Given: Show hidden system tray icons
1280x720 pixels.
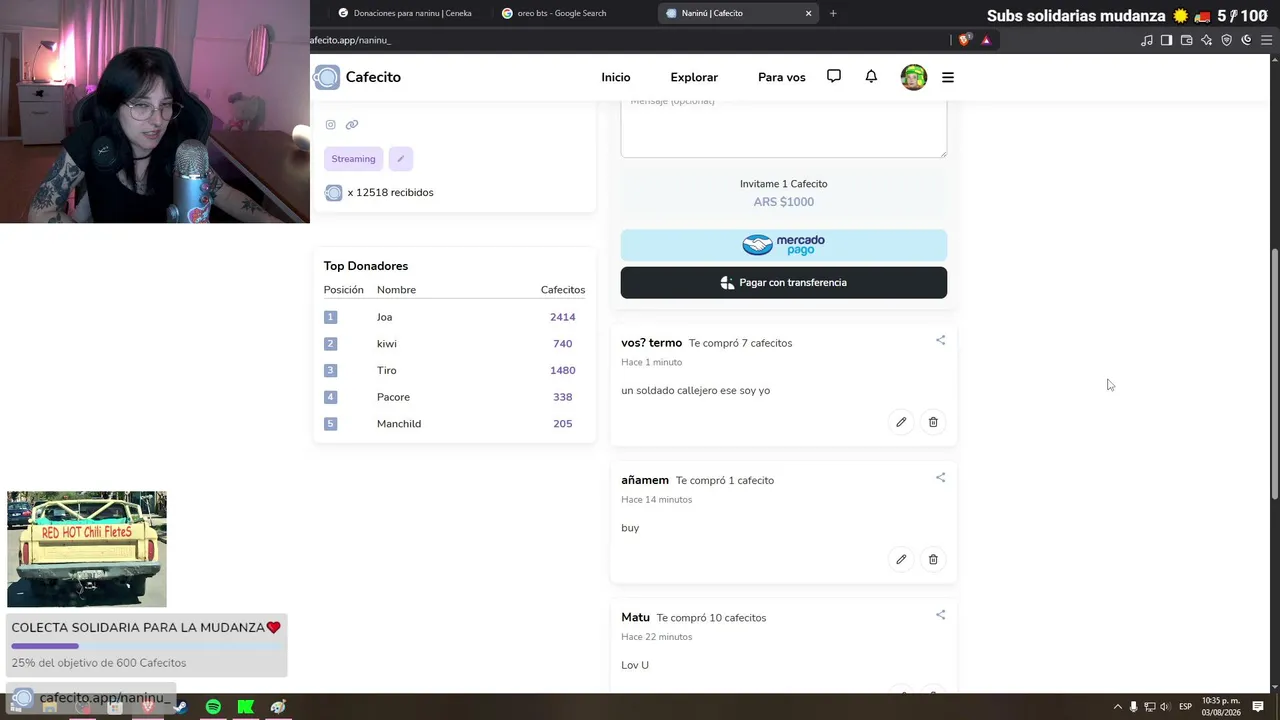Looking at the screenshot, I should (x=1118, y=707).
